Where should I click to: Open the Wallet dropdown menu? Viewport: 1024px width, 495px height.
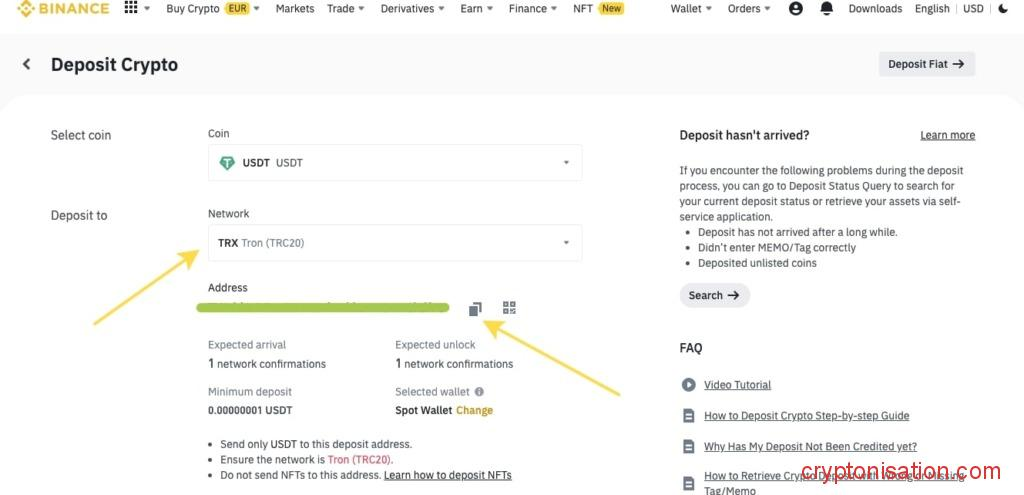click(x=690, y=9)
